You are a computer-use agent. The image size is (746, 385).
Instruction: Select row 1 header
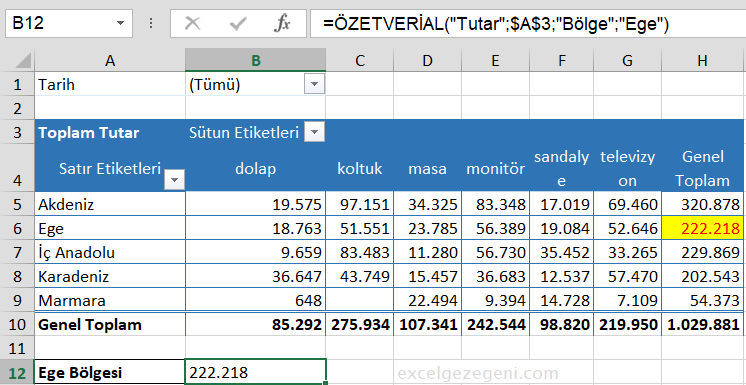17,85
